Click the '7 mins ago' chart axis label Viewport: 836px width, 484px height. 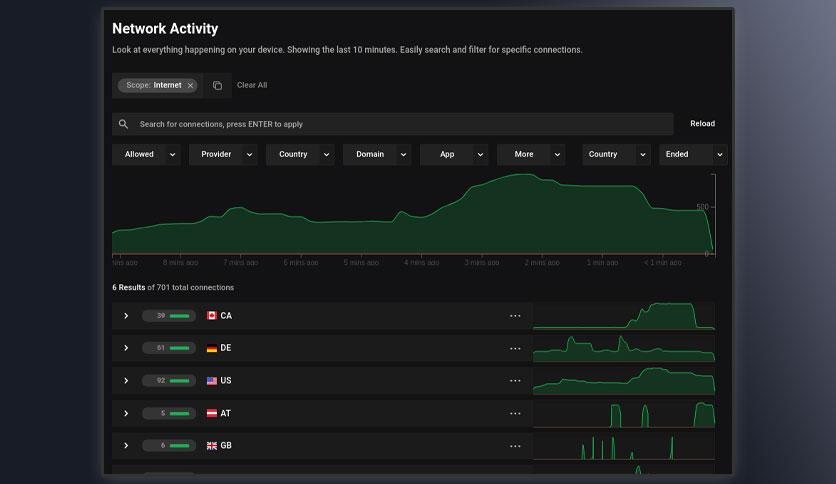(240, 262)
